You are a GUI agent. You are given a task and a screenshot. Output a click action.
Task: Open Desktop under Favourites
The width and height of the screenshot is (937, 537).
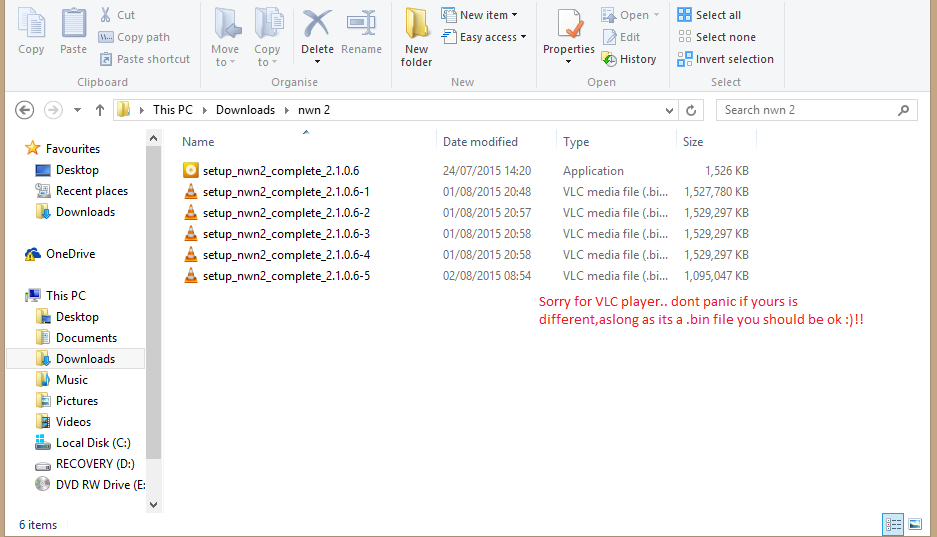point(67,170)
